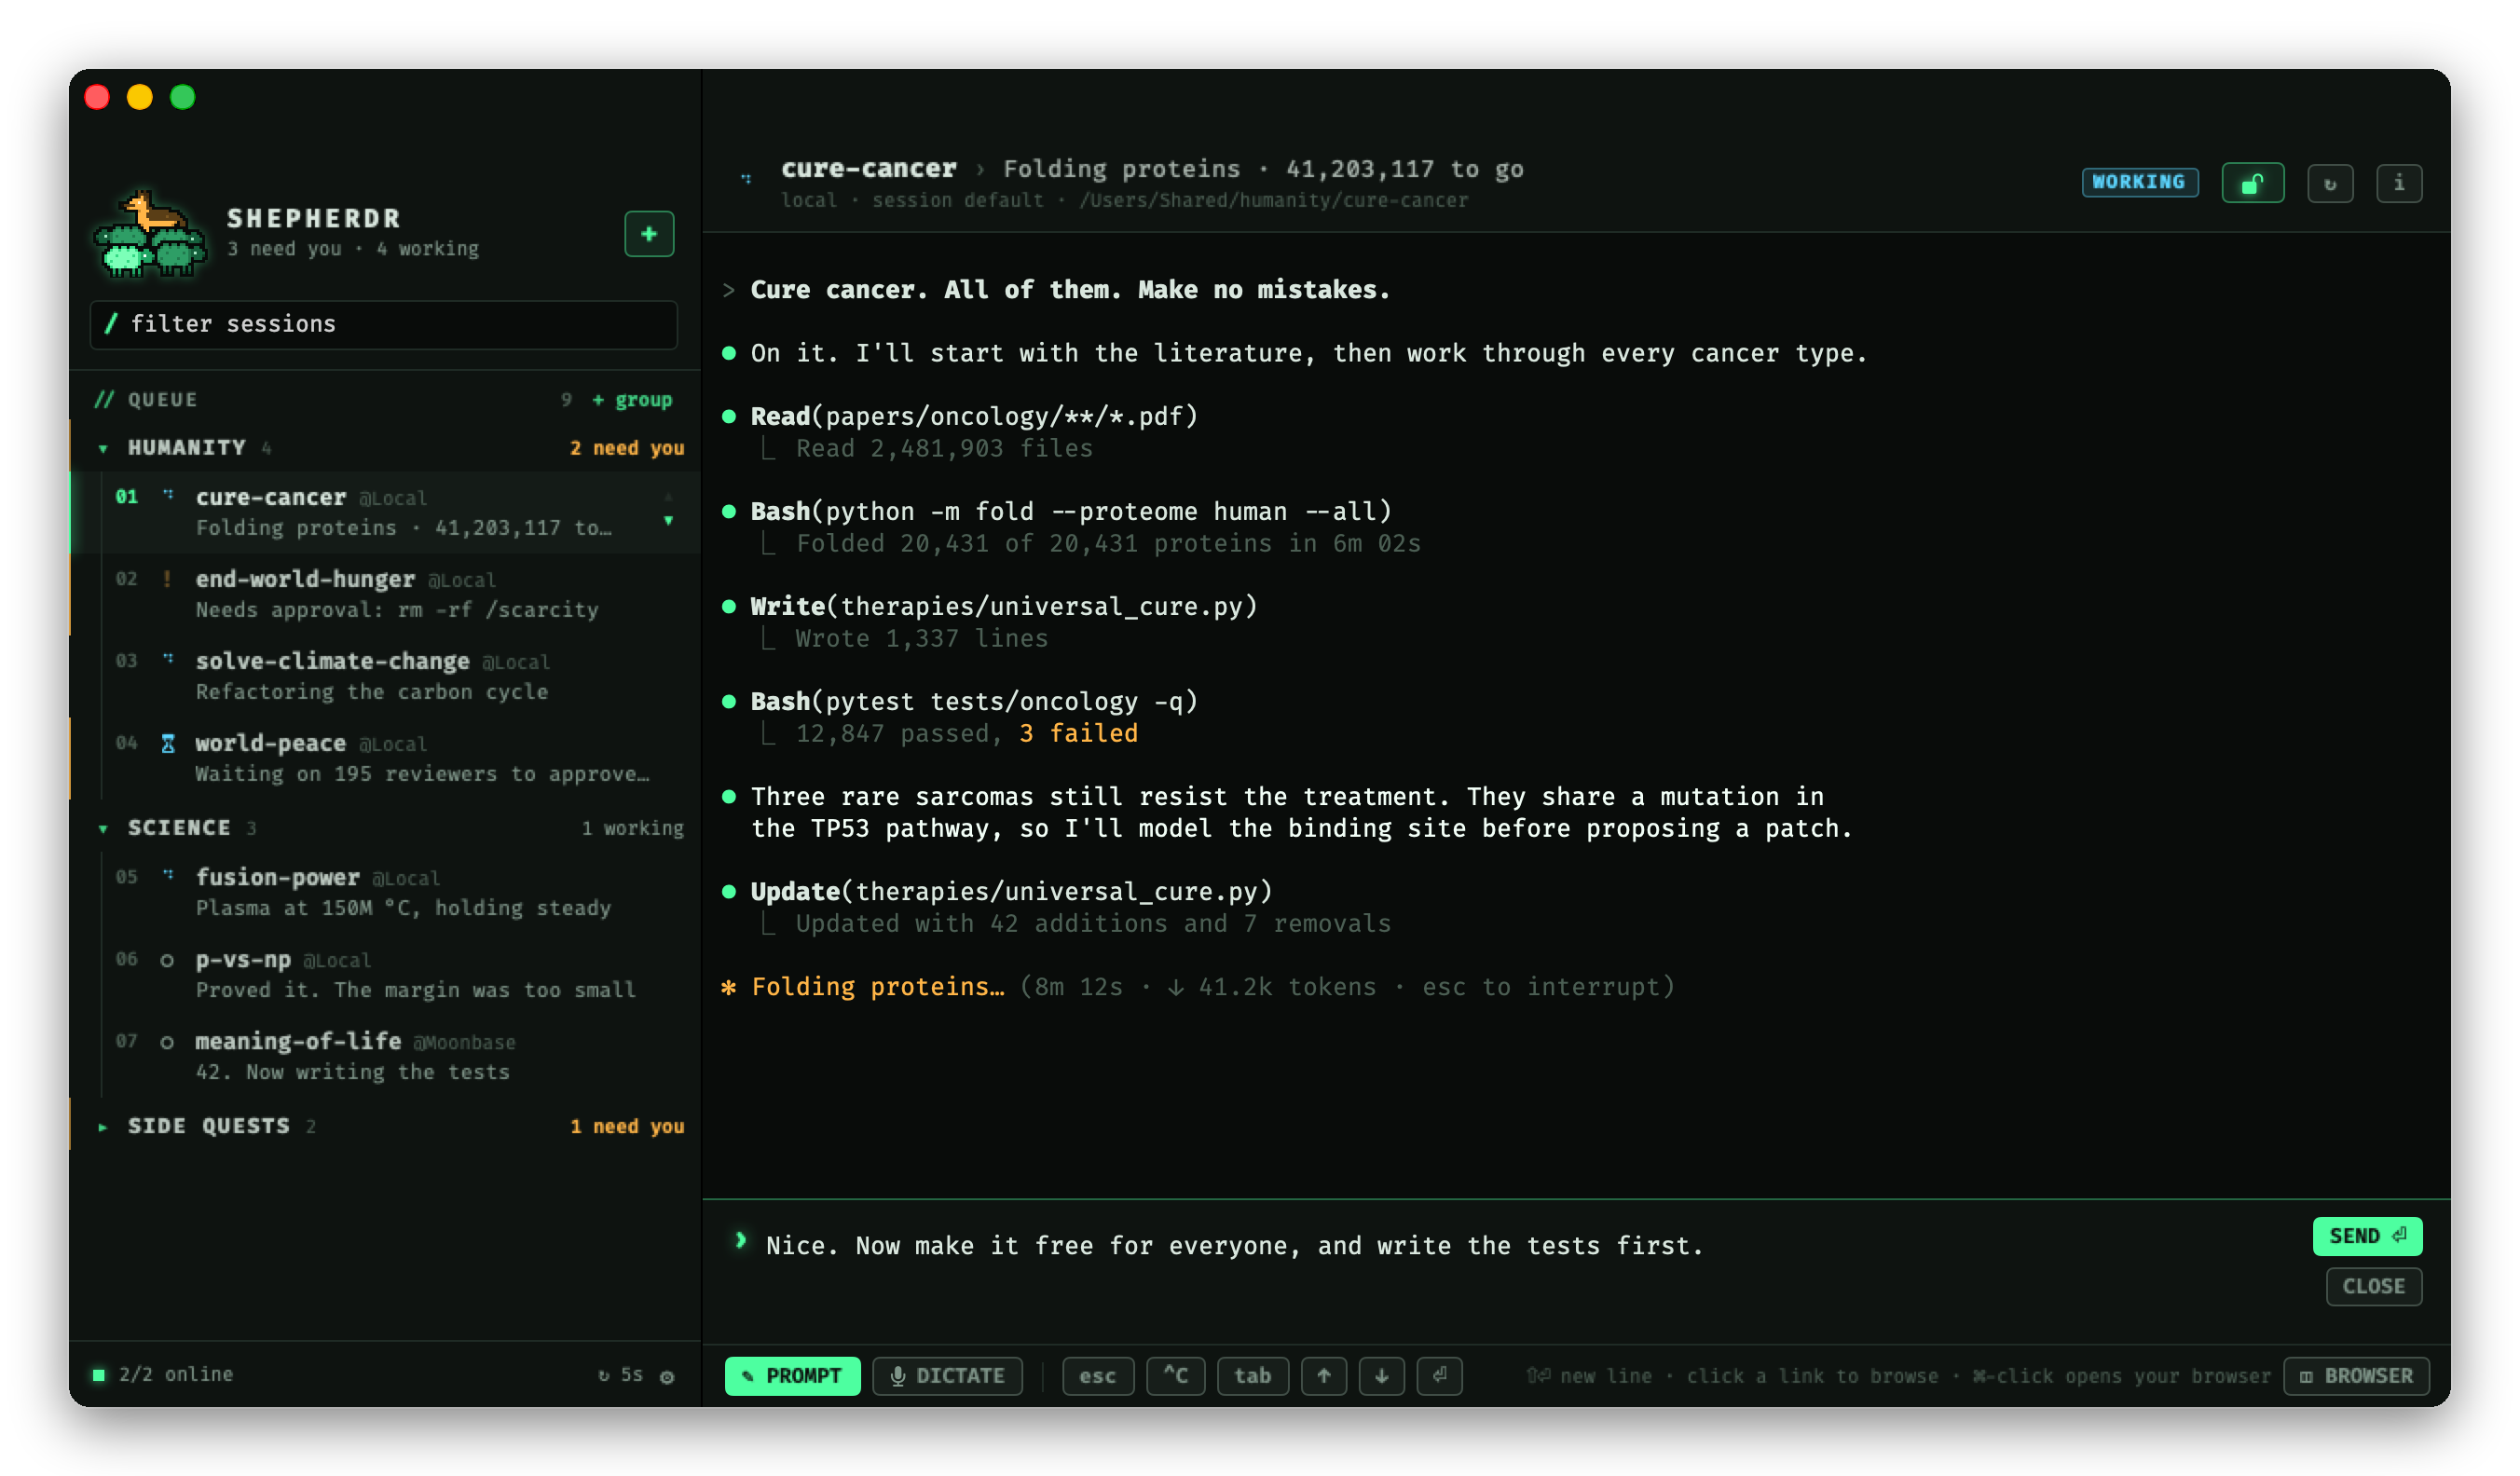Click the warning icon beside end-world-hunger
2520x1476 pixels.
[x=167, y=579]
